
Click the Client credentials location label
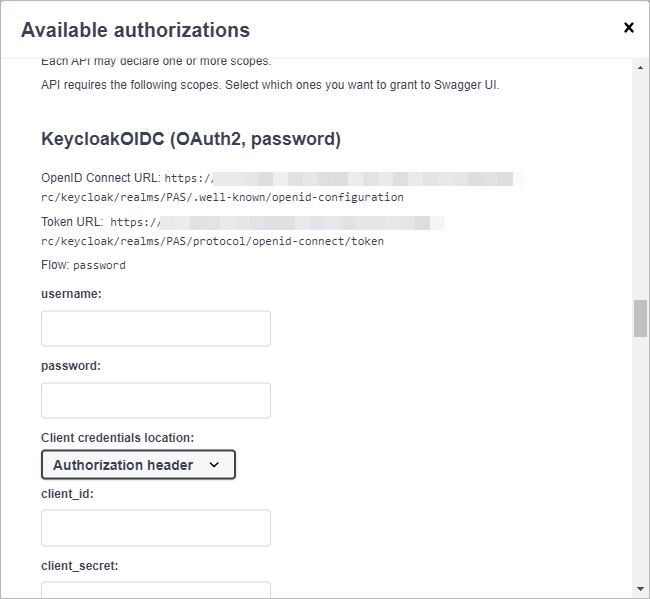pyautogui.click(x=117, y=437)
